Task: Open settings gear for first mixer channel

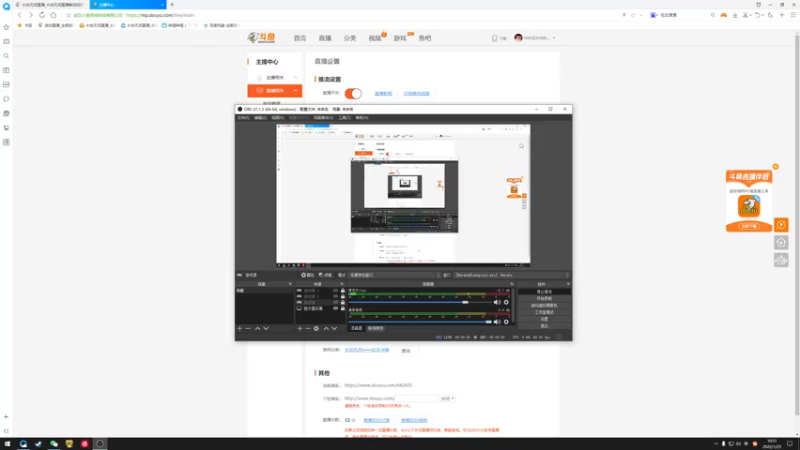Action: [506, 302]
